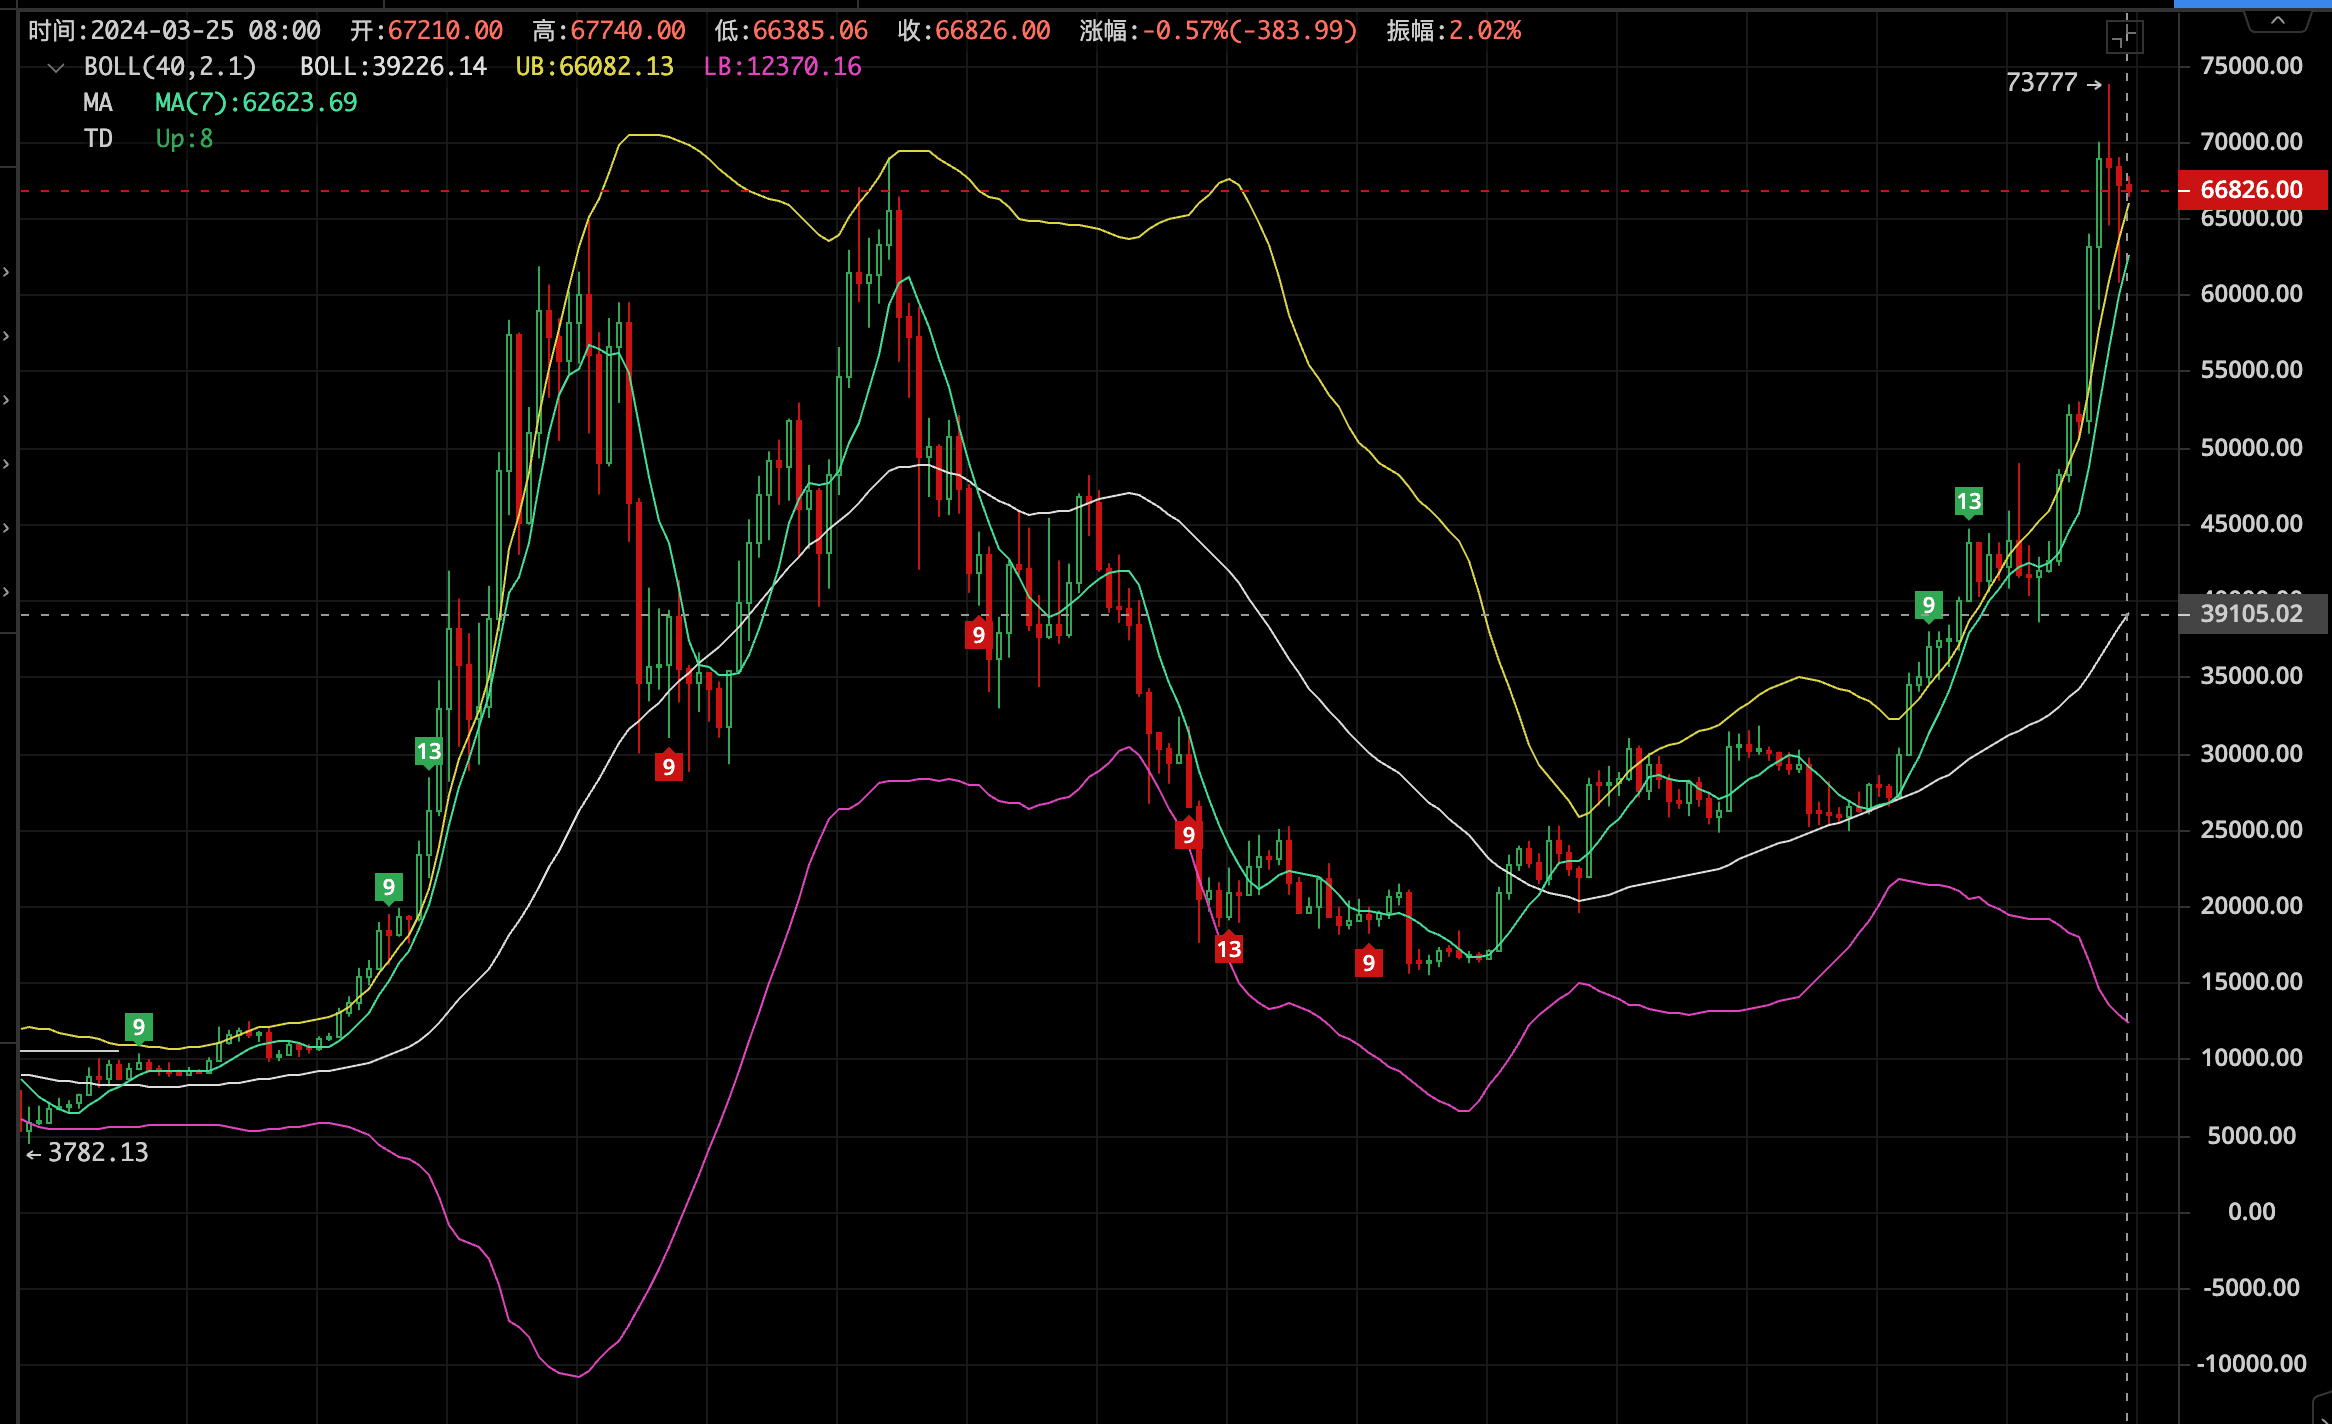Click the -10000.00 price axis label
The width and height of the screenshot is (2332, 1424).
point(2251,1364)
